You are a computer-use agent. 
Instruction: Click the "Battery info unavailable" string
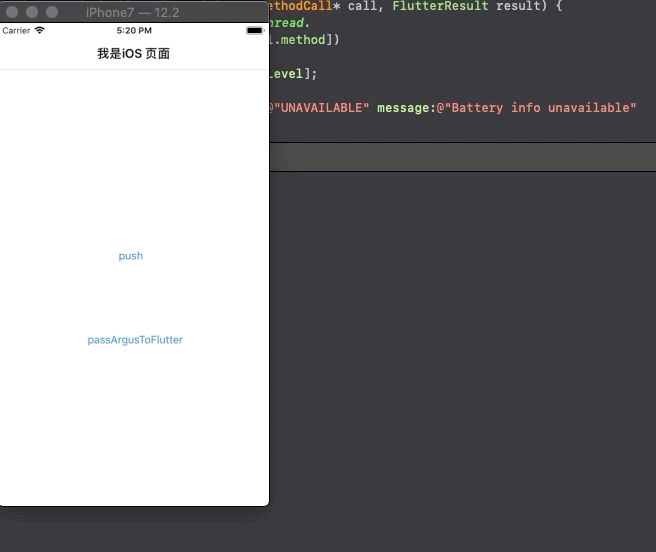click(x=540, y=108)
